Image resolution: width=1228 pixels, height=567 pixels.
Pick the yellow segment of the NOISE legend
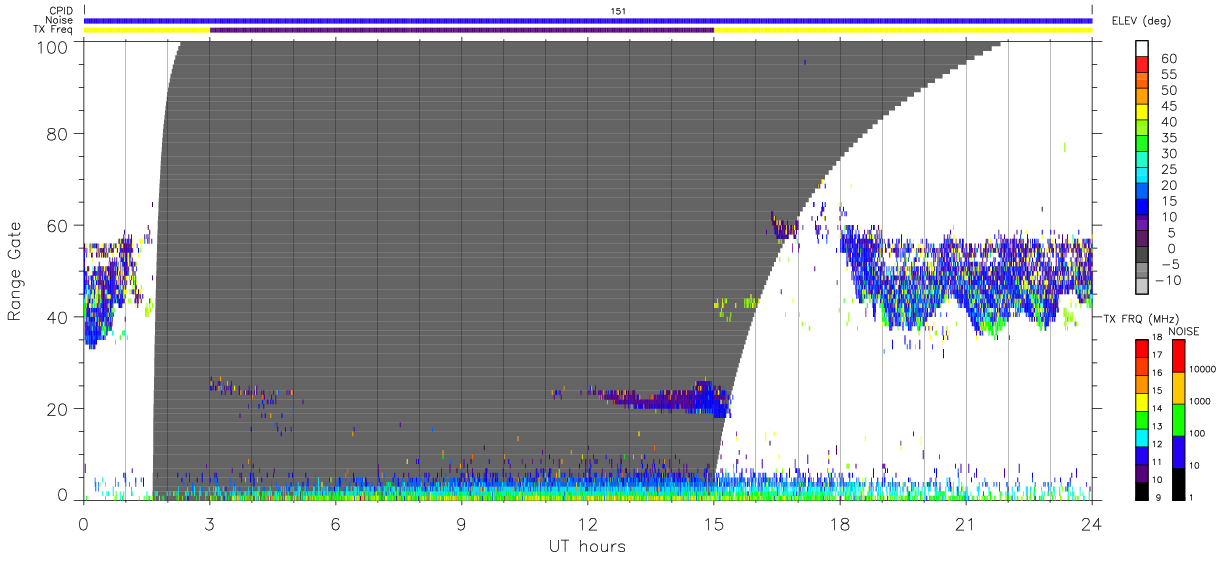pyautogui.click(x=1177, y=387)
